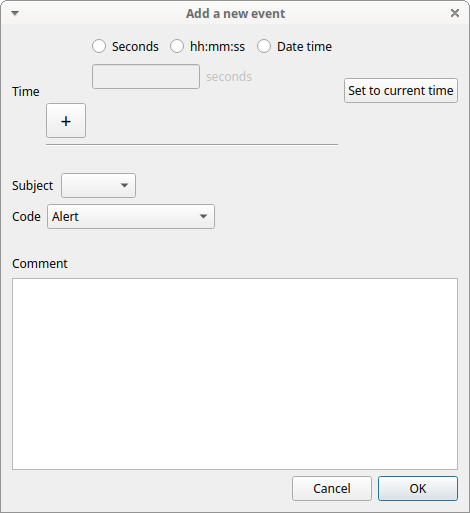Click inside the Comment text area
The image size is (470, 513).
coord(235,374)
